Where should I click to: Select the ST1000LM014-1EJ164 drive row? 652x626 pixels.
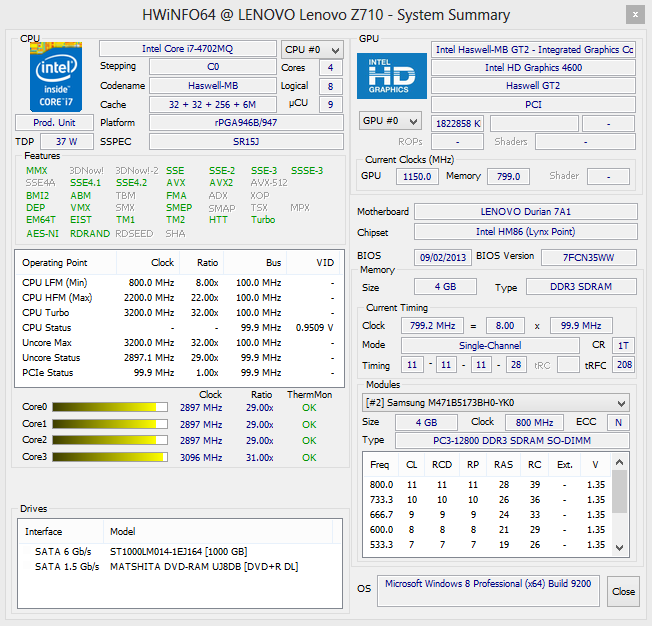coord(180,552)
